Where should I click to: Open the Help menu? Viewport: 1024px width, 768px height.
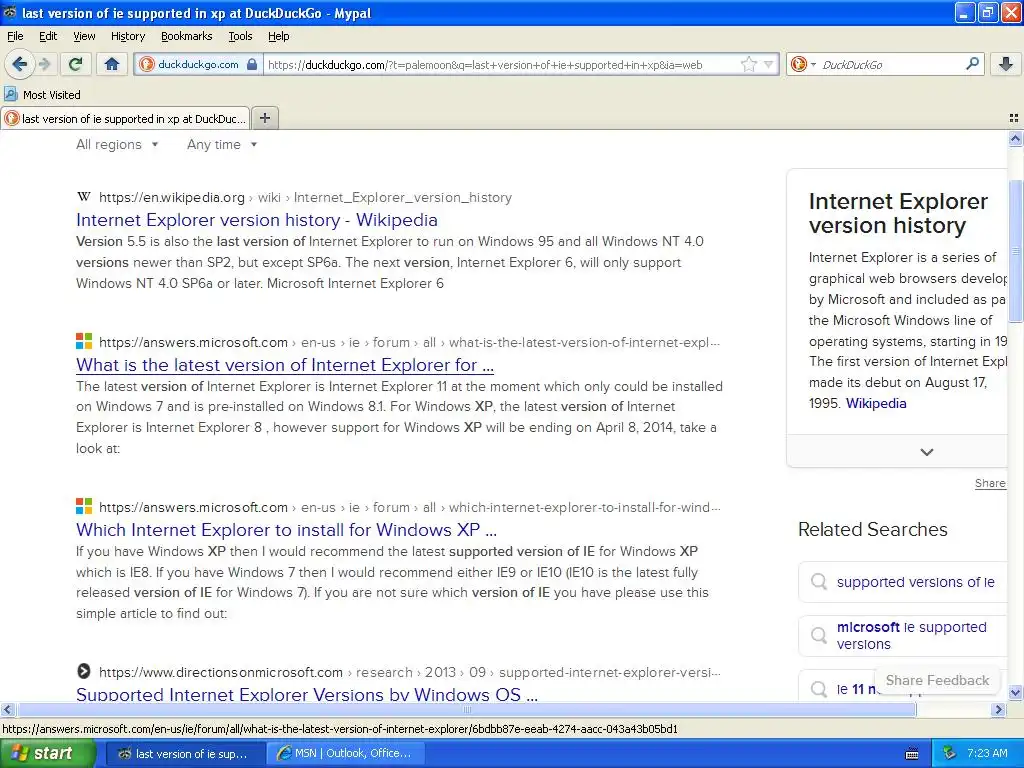tap(278, 36)
